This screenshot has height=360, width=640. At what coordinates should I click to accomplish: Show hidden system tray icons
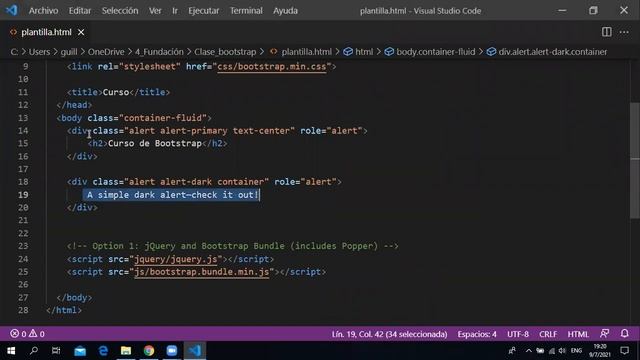pyautogui.click(x=529, y=351)
